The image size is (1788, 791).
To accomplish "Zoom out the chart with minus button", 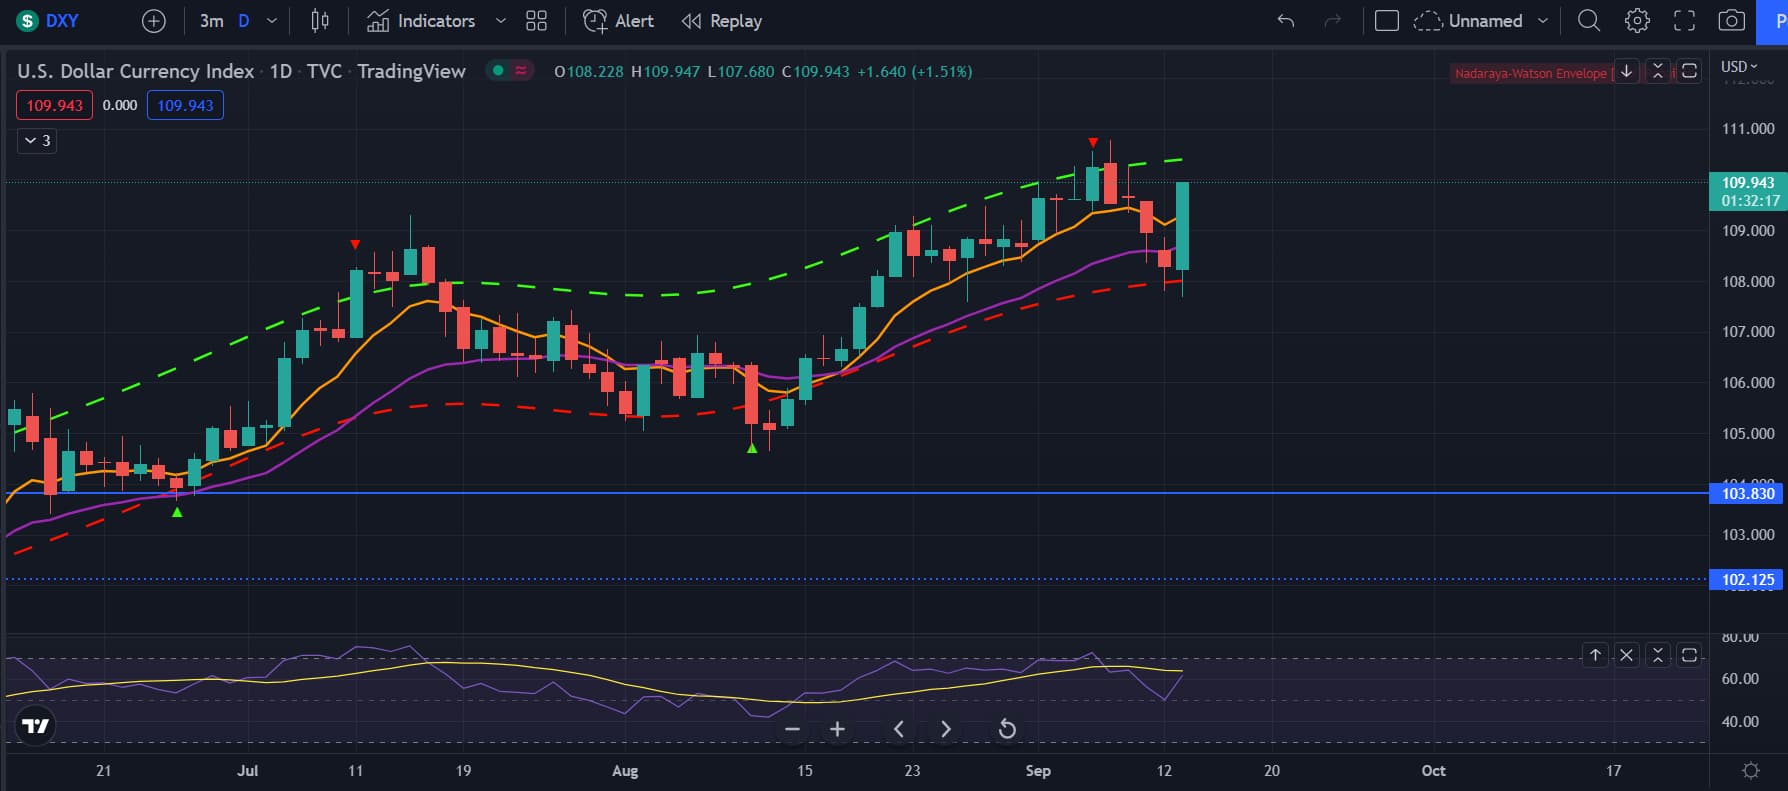I will click(793, 729).
